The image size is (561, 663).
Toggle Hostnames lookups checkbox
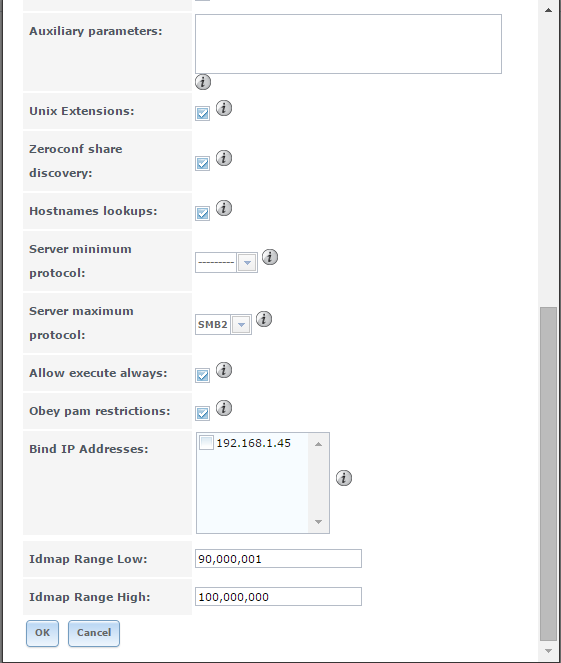tap(203, 213)
